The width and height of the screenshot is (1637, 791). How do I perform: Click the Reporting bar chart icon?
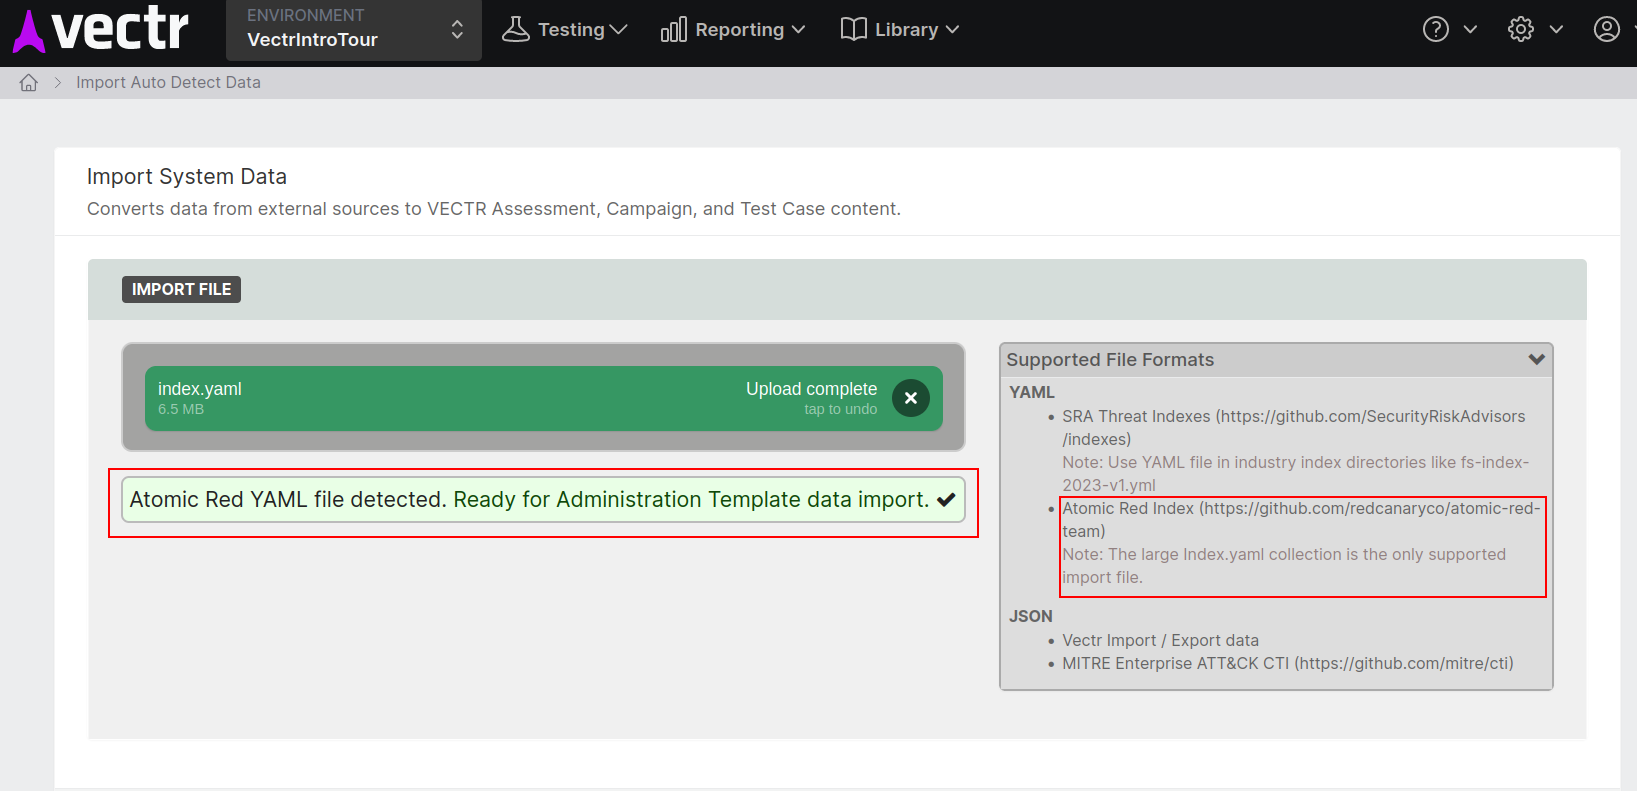[x=673, y=30]
